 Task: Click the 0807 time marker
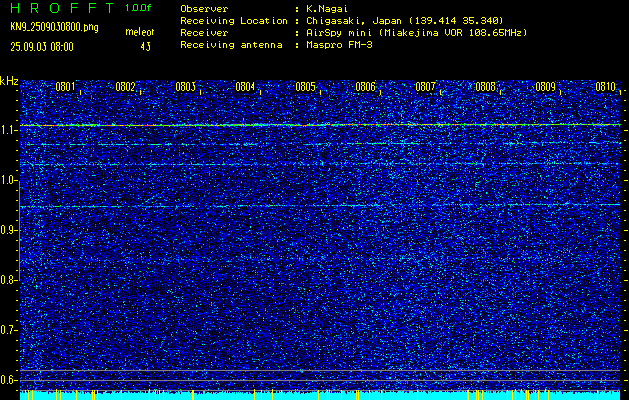[425, 87]
